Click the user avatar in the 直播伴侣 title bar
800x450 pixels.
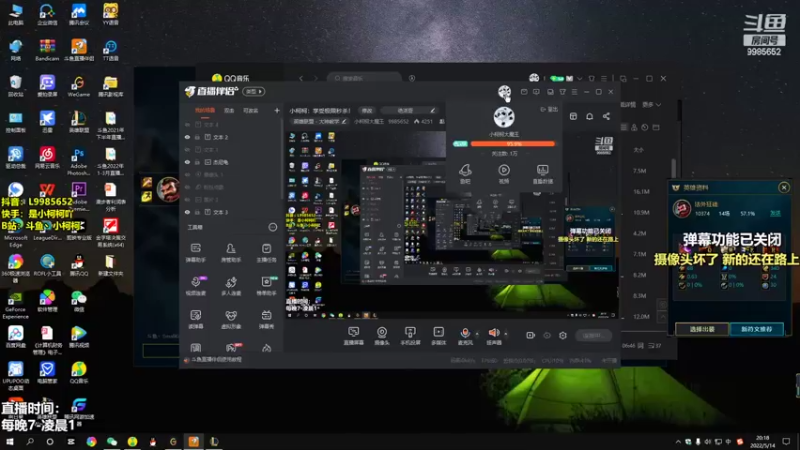pyautogui.click(x=504, y=92)
